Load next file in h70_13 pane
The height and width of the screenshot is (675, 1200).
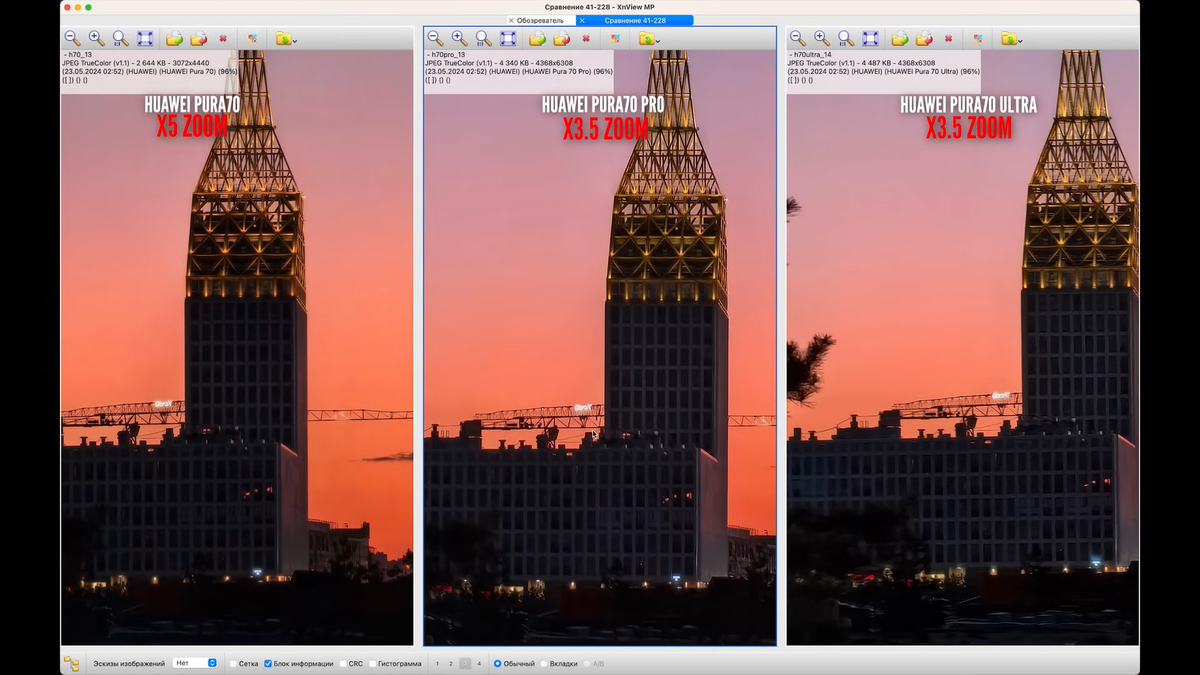pos(175,38)
